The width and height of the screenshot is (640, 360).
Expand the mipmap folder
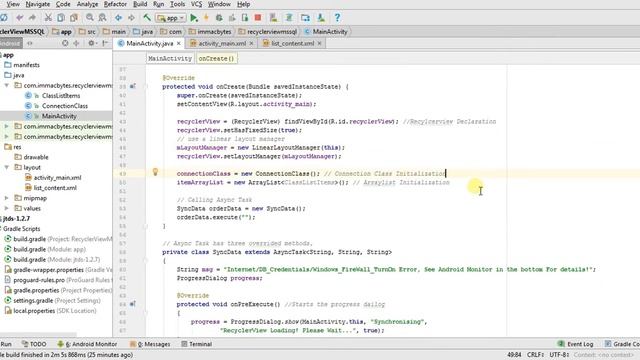pyautogui.click(x=7, y=198)
